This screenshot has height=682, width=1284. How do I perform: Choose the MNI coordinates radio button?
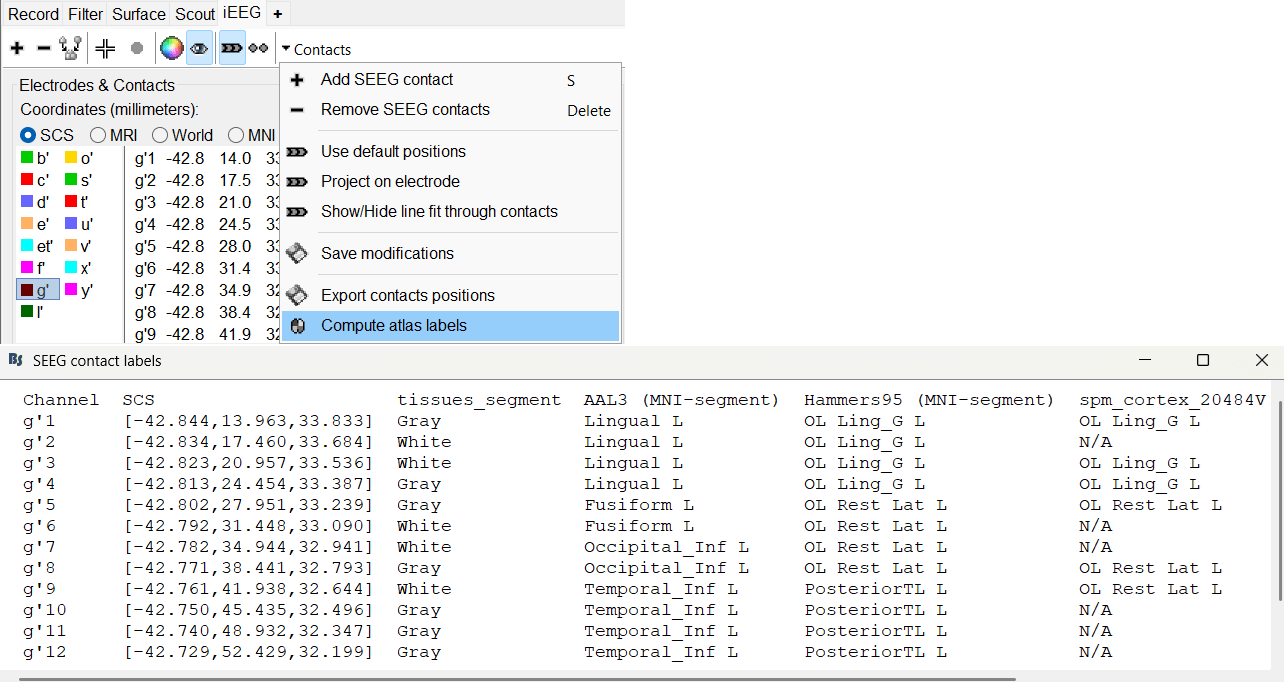pyautogui.click(x=236, y=135)
